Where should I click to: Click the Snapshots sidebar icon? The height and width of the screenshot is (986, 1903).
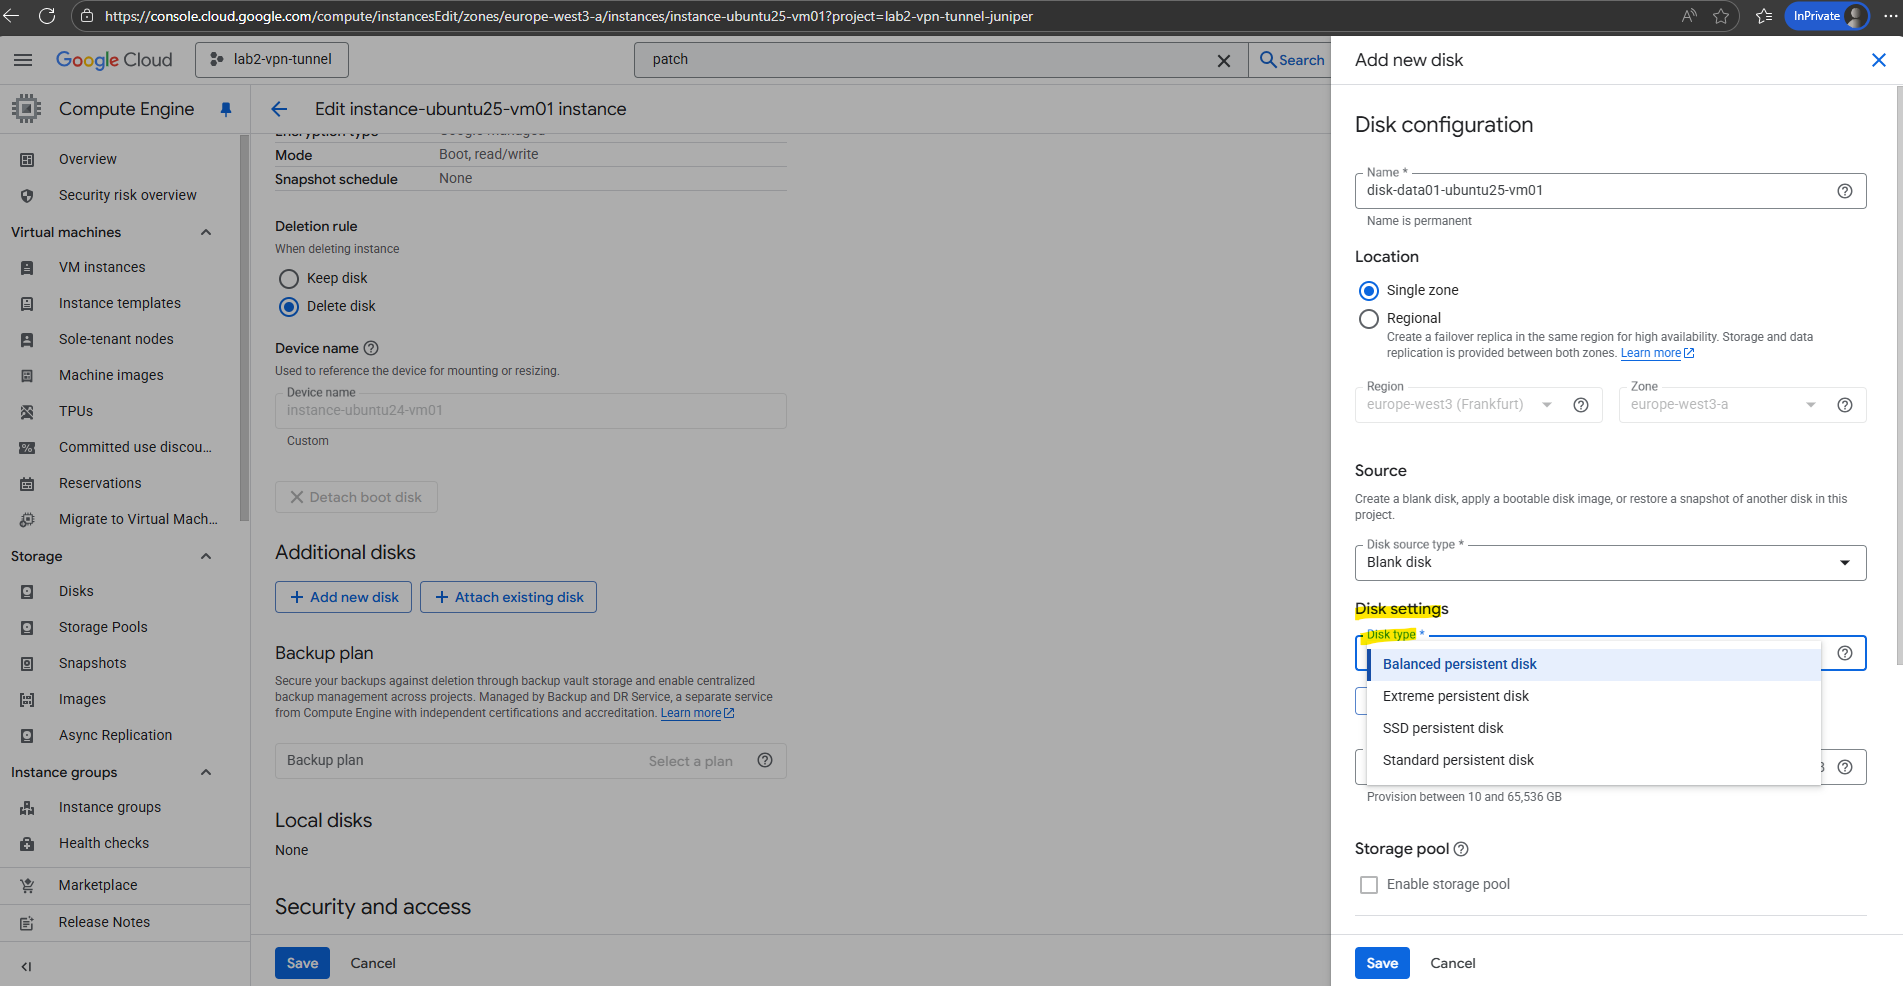(27, 663)
